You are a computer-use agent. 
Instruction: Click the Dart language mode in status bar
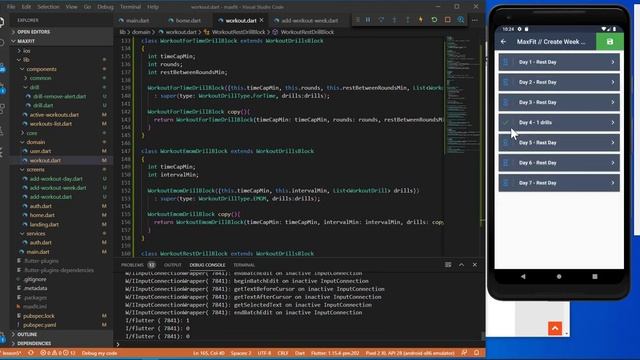(300, 353)
